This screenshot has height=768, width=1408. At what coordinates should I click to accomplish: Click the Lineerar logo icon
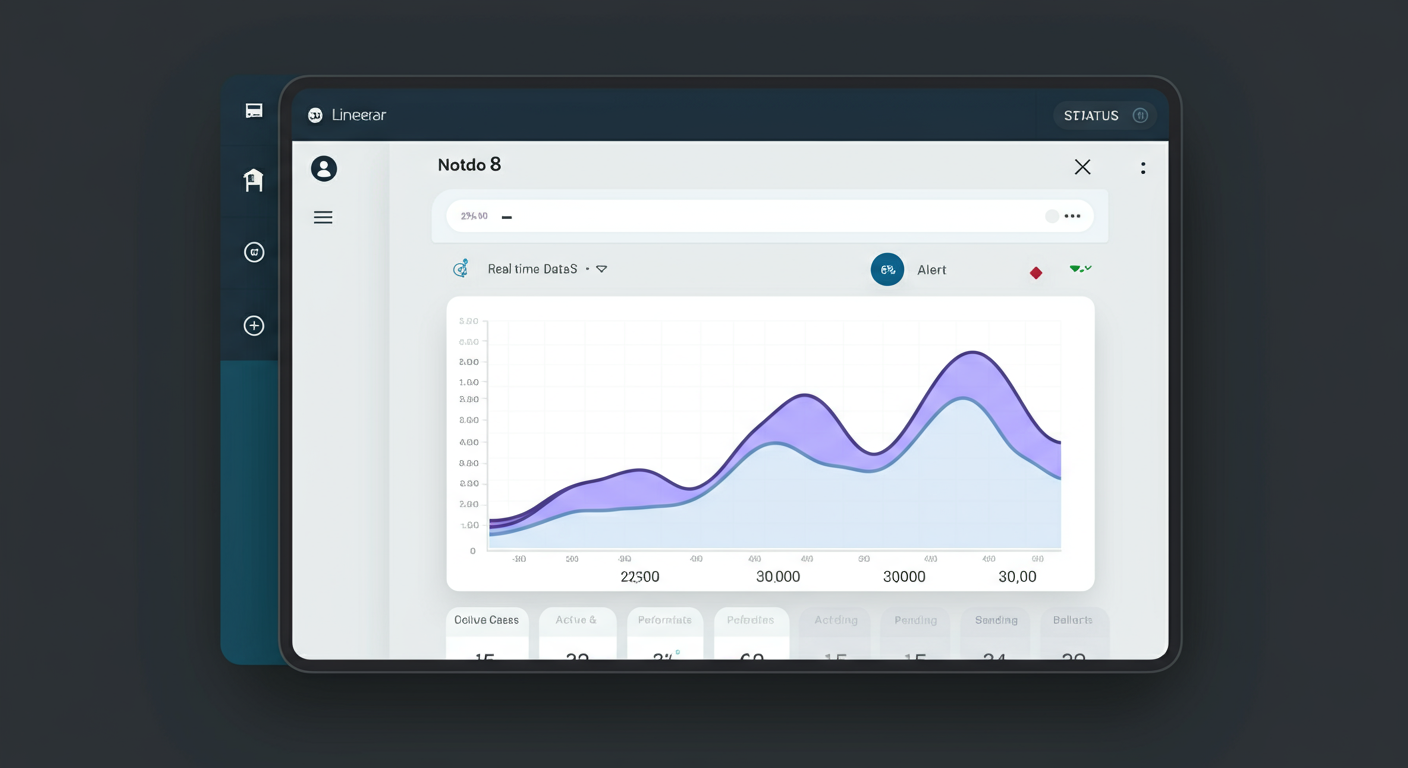(315, 115)
